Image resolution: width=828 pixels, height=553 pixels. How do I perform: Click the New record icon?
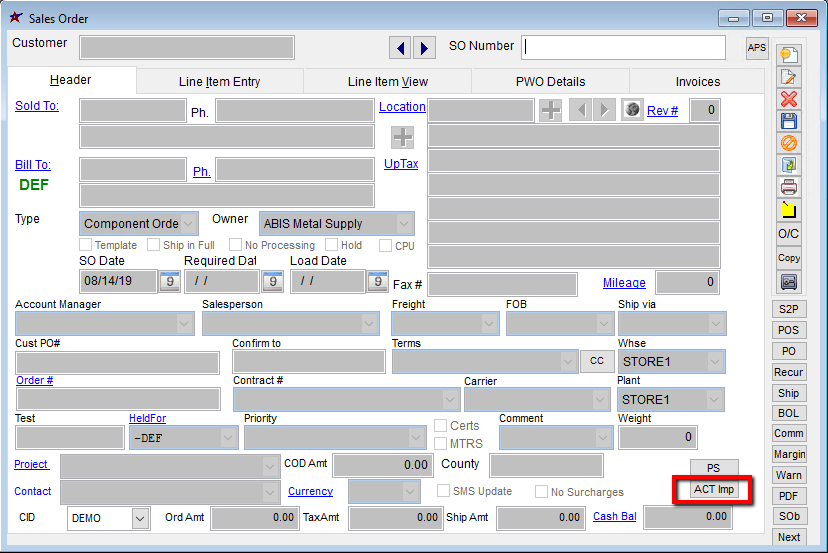click(789, 55)
